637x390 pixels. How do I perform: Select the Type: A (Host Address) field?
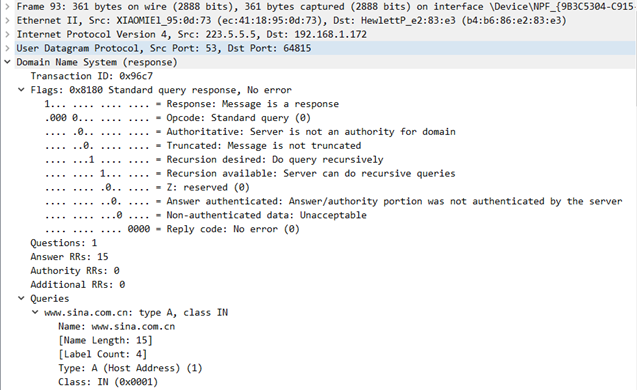pyautogui.click(x=130, y=368)
